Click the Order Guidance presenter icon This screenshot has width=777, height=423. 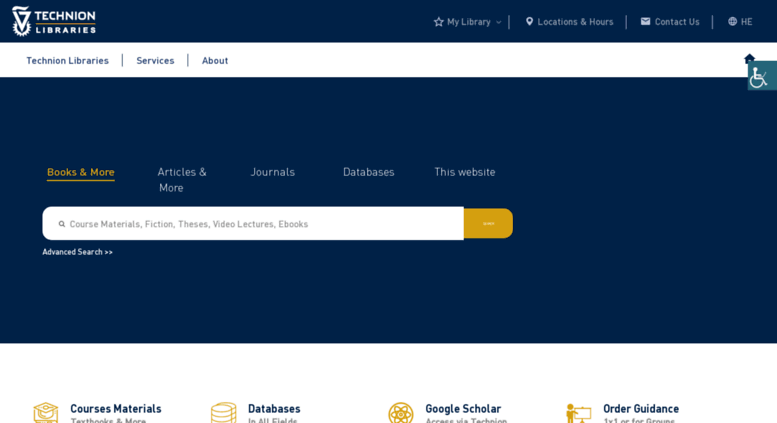579,413
